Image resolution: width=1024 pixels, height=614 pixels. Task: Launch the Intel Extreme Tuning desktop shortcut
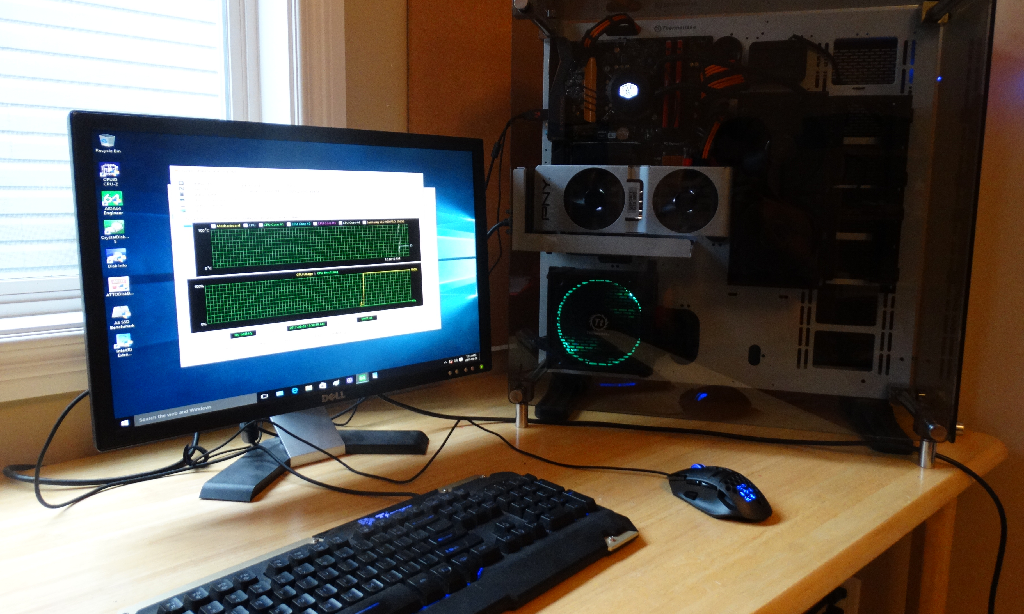tap(123, 343)
